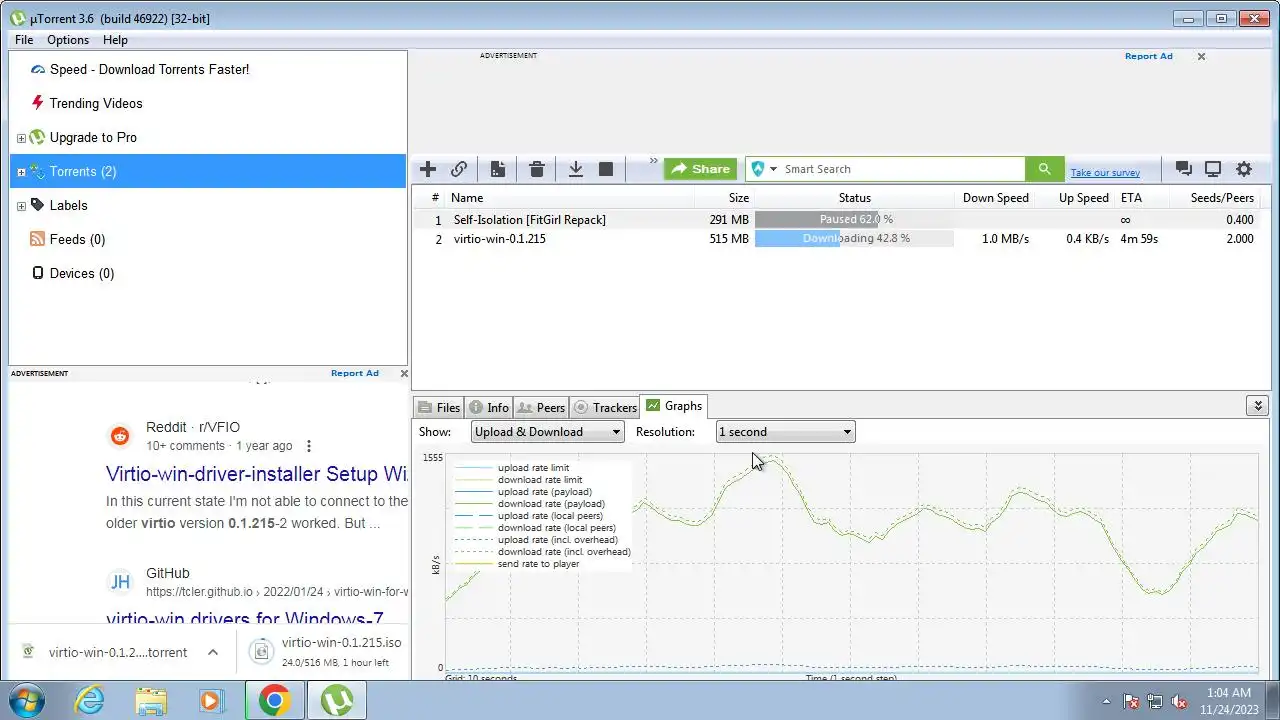The width and height of the screenshot is (1280, 720).
Task: Switch to the Graphs tab
Action: pos(674,406)
